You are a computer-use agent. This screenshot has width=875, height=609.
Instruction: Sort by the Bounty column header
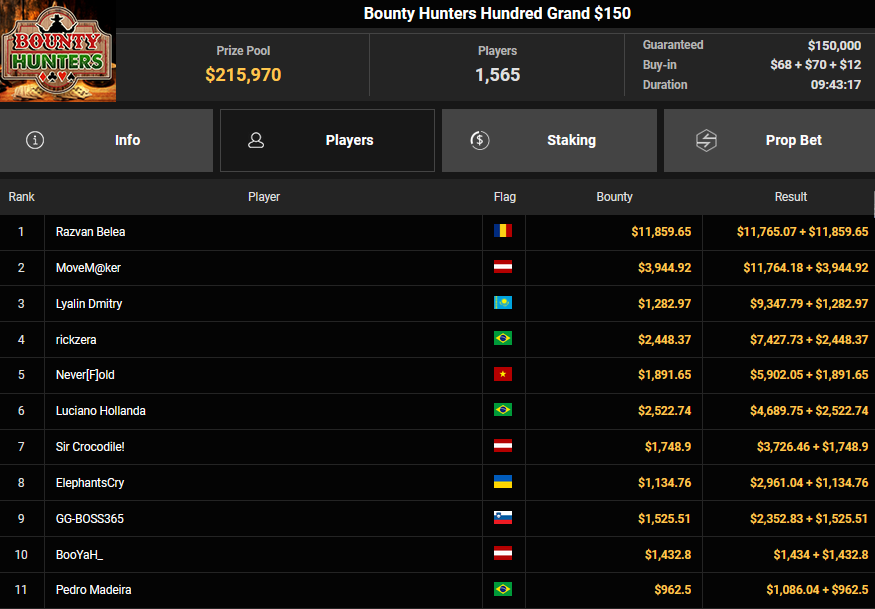point(614,197)
